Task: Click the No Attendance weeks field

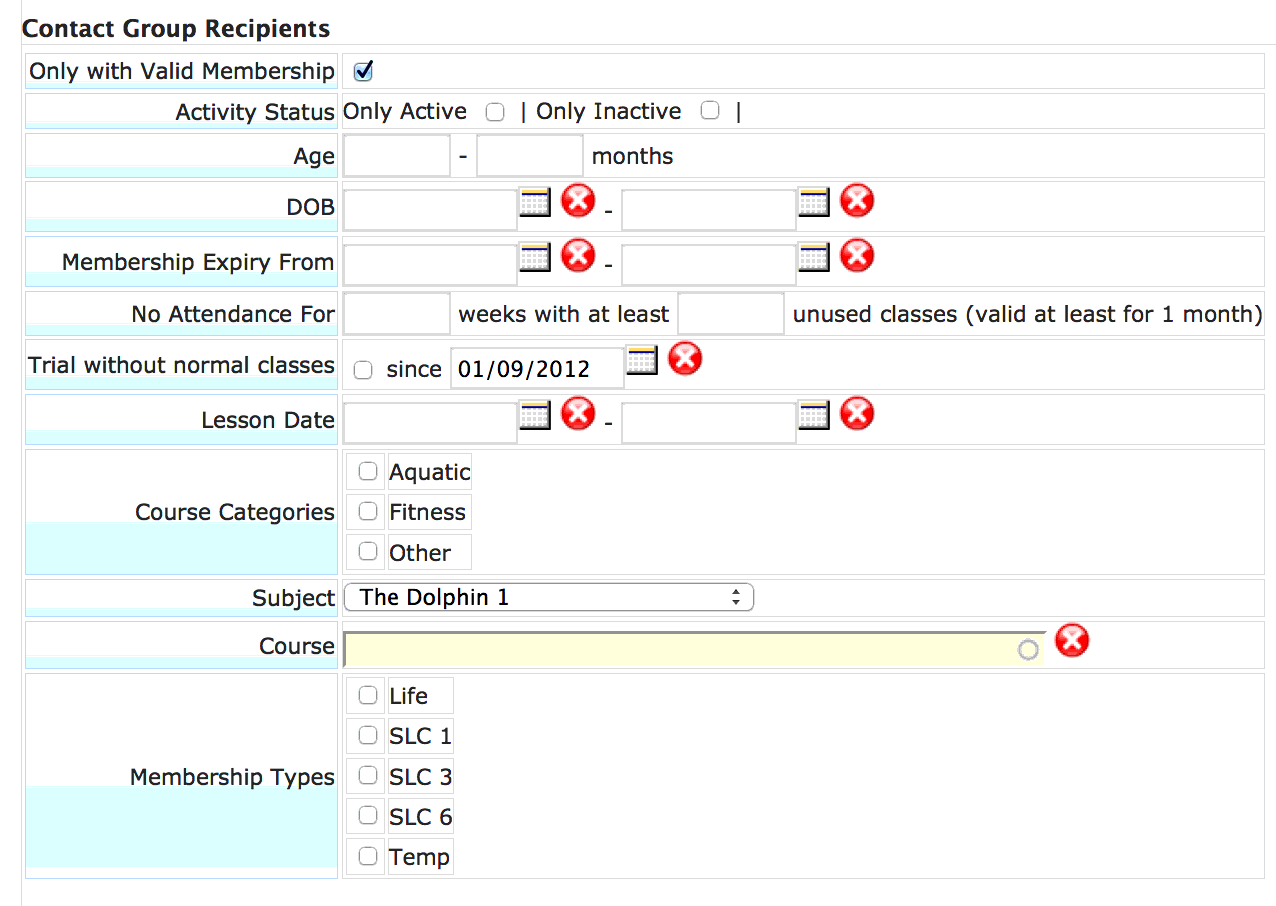Action: coord(396,314)
